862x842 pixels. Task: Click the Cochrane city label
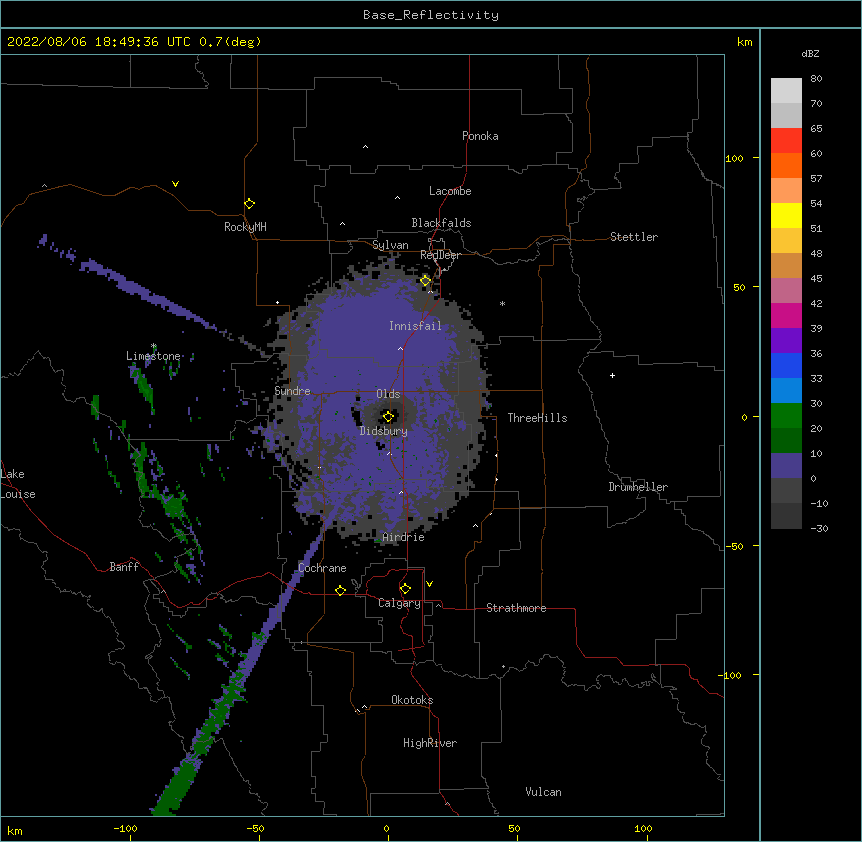[x=322, y=568]
